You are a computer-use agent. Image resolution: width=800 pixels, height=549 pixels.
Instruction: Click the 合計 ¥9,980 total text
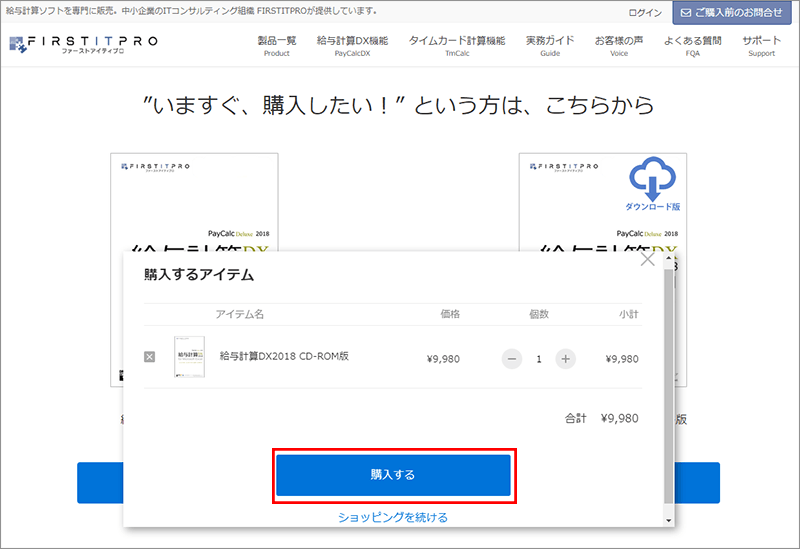[x=602, y=418]
